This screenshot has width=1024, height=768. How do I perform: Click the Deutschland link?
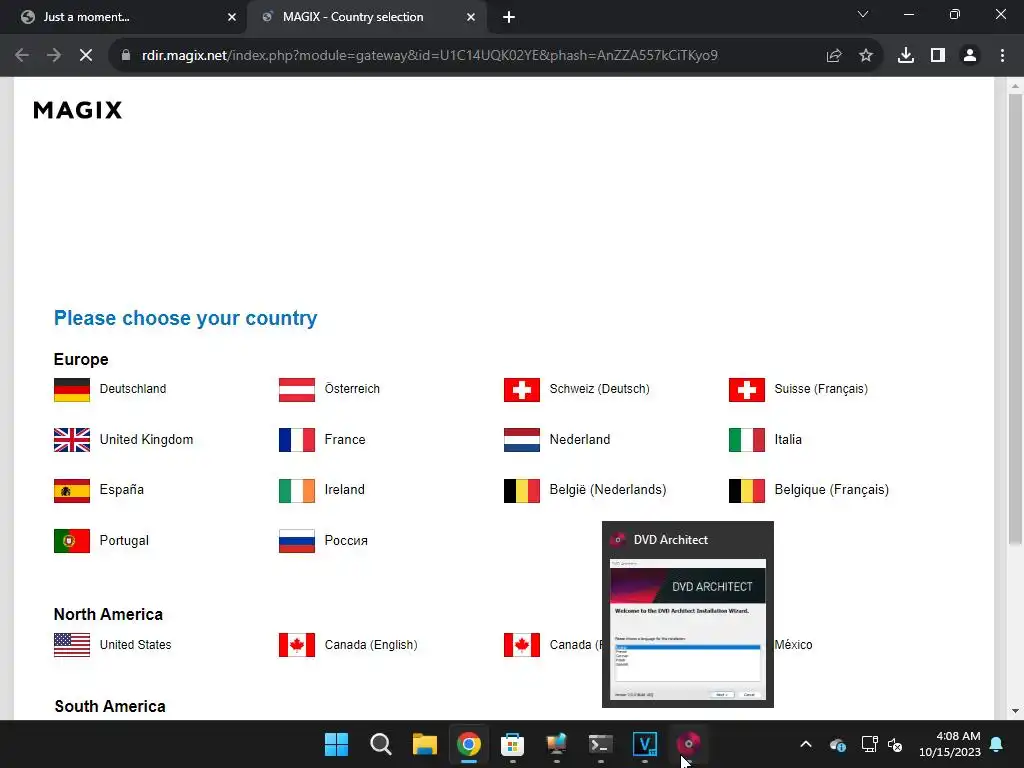pos(133,389)
